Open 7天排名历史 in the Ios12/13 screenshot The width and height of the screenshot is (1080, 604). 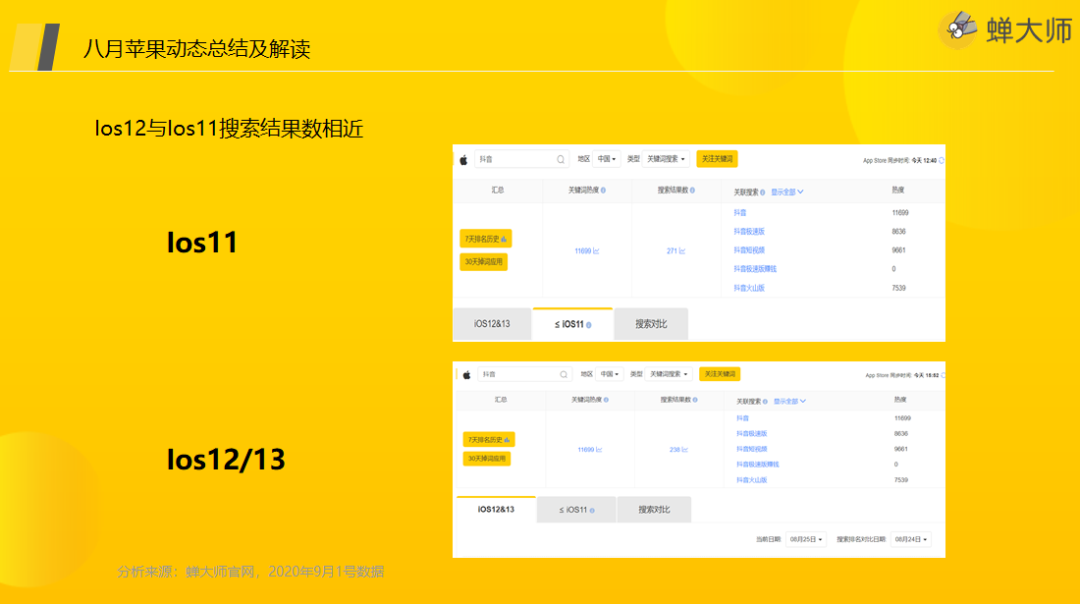[488, 439]
